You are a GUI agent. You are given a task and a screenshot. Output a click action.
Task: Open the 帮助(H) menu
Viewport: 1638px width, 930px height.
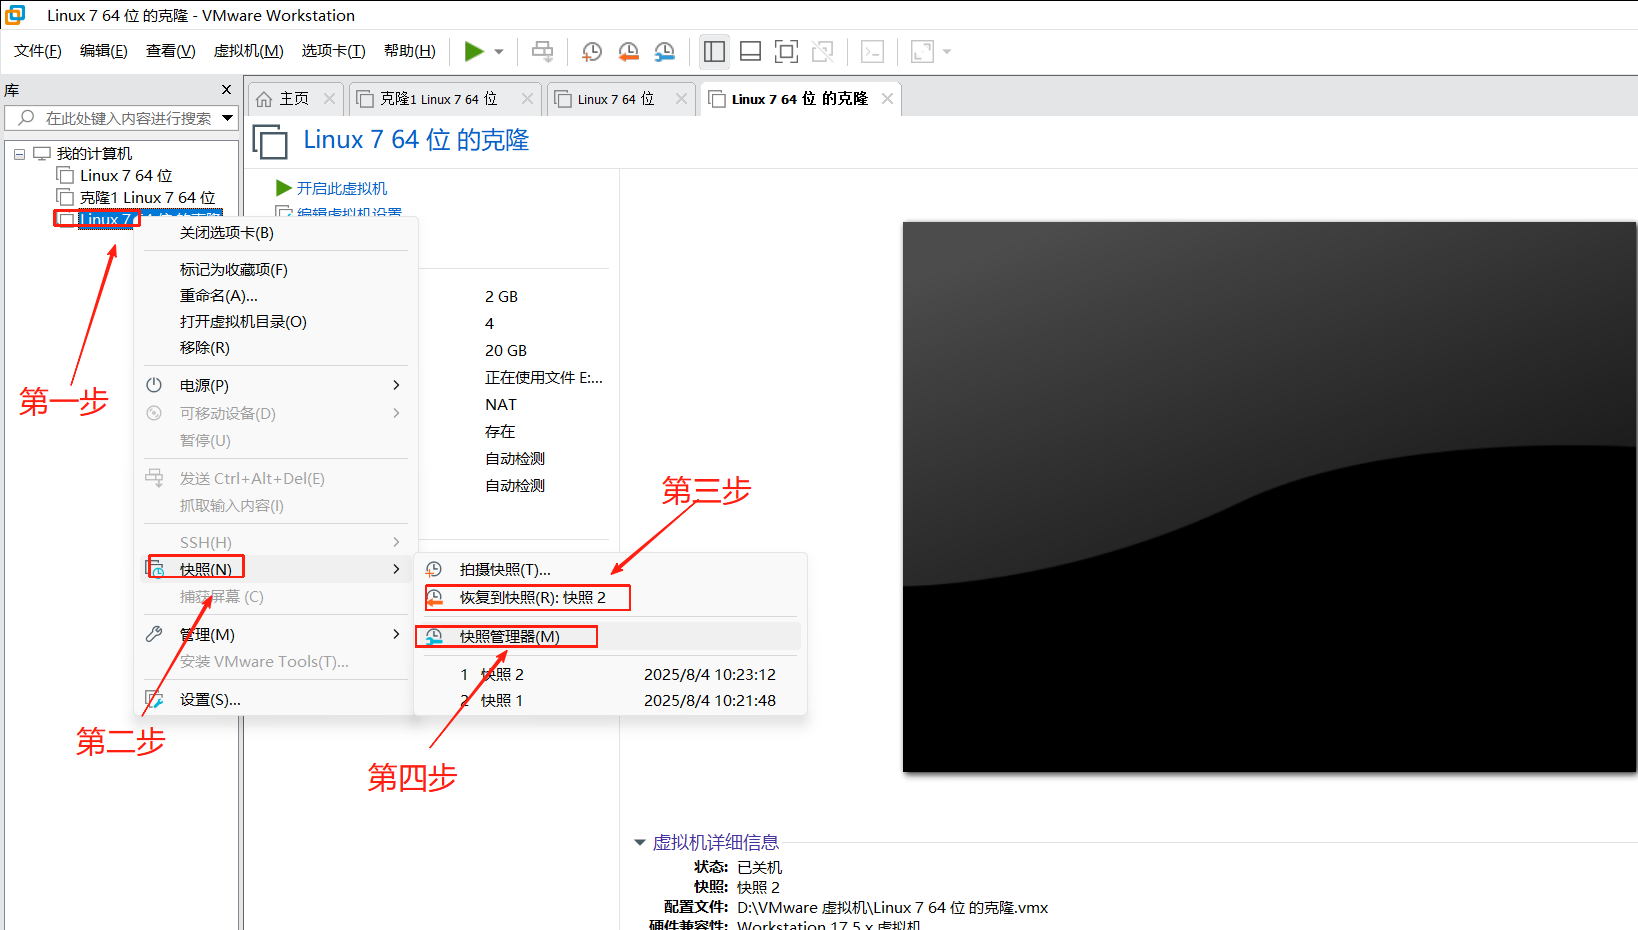pyautogui.click(x=410, y=51)
